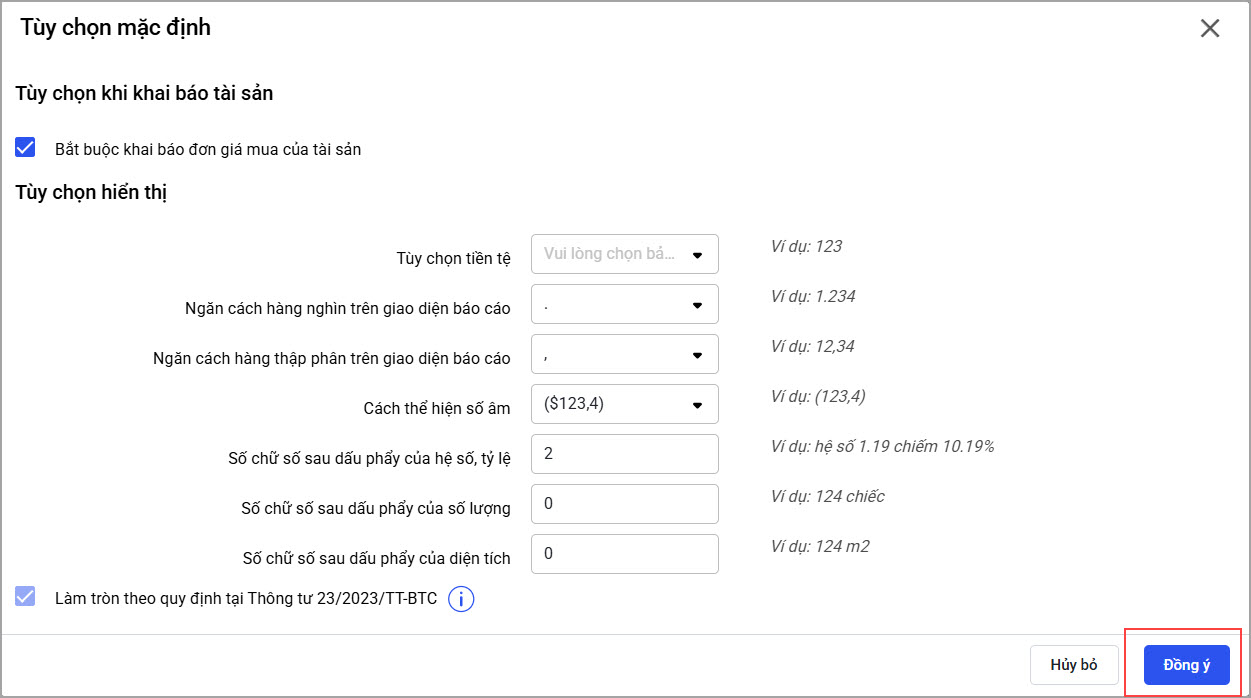This screenshot has width=1251, height=698.
Task: Focus the hệ số, tỷ lệ decimal digits field
Action: click(624, 454)
